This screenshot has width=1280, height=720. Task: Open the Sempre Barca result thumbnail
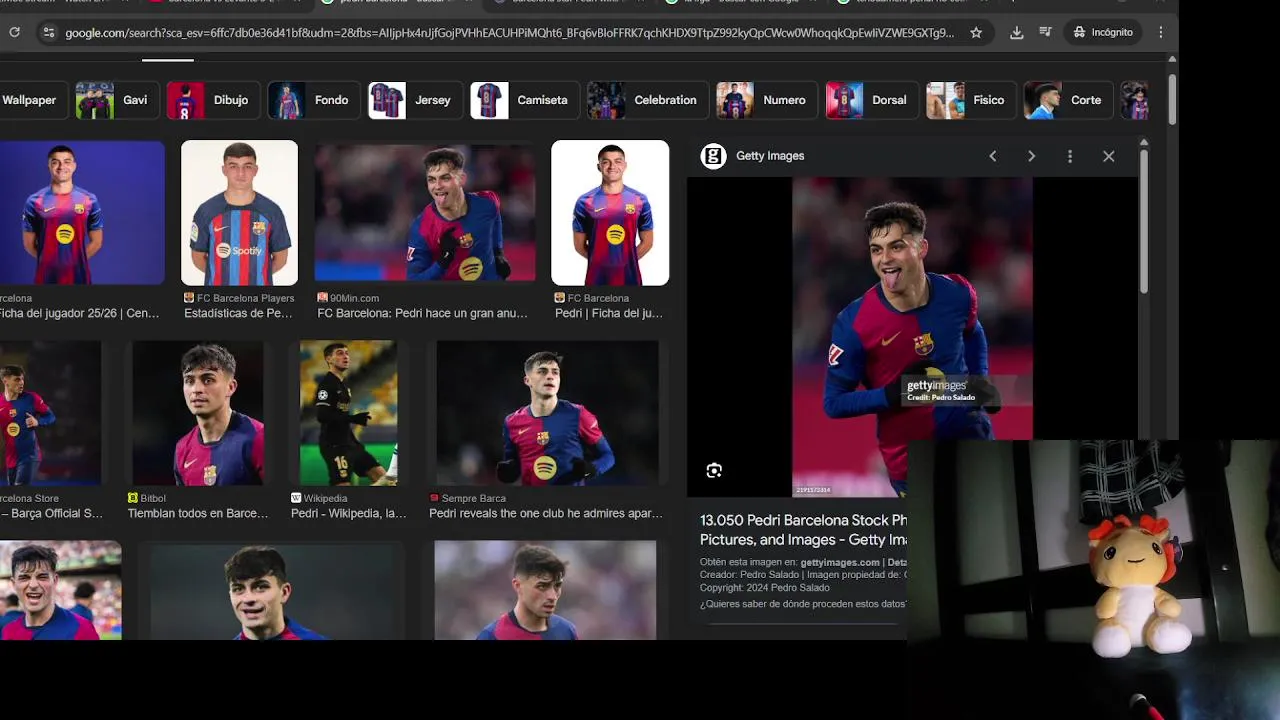(x=546, y=413)
